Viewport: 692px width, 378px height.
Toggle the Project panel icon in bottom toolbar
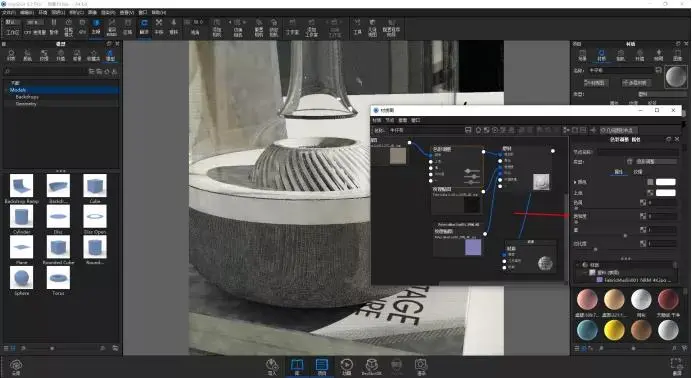coord(322,367)
